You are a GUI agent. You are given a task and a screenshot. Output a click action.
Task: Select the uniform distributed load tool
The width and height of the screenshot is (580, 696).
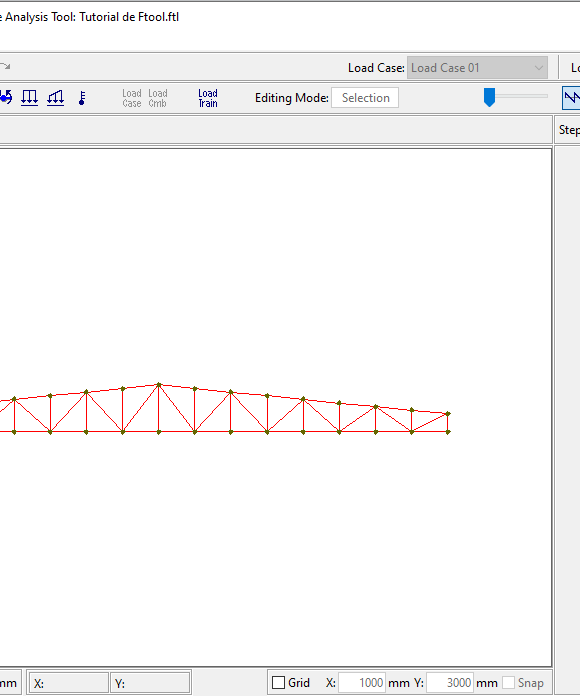tap(29, 98)
